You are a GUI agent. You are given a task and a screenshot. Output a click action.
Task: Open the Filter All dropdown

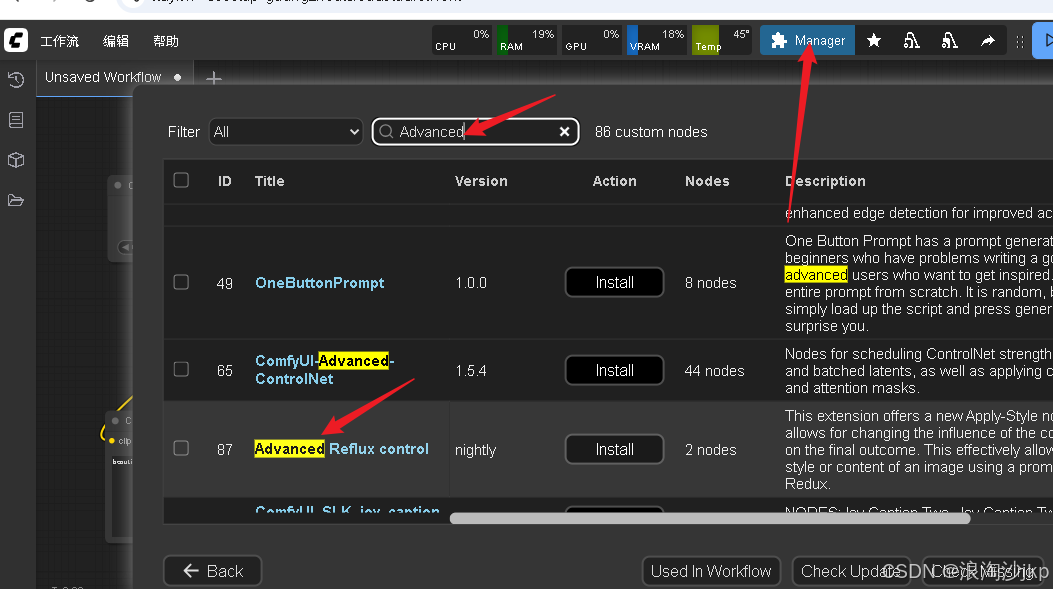point(286,132)
